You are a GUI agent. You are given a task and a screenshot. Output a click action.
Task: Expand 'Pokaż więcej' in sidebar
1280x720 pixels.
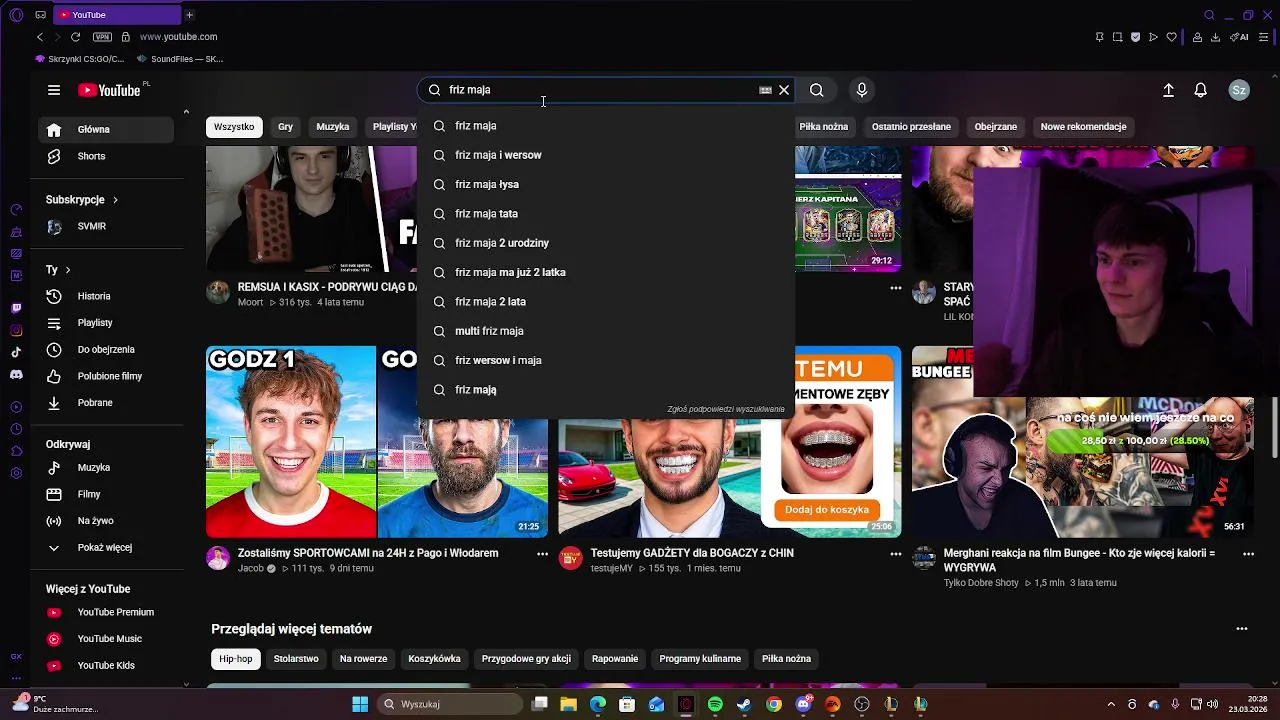pyautogui.click(x=106, y=548)
